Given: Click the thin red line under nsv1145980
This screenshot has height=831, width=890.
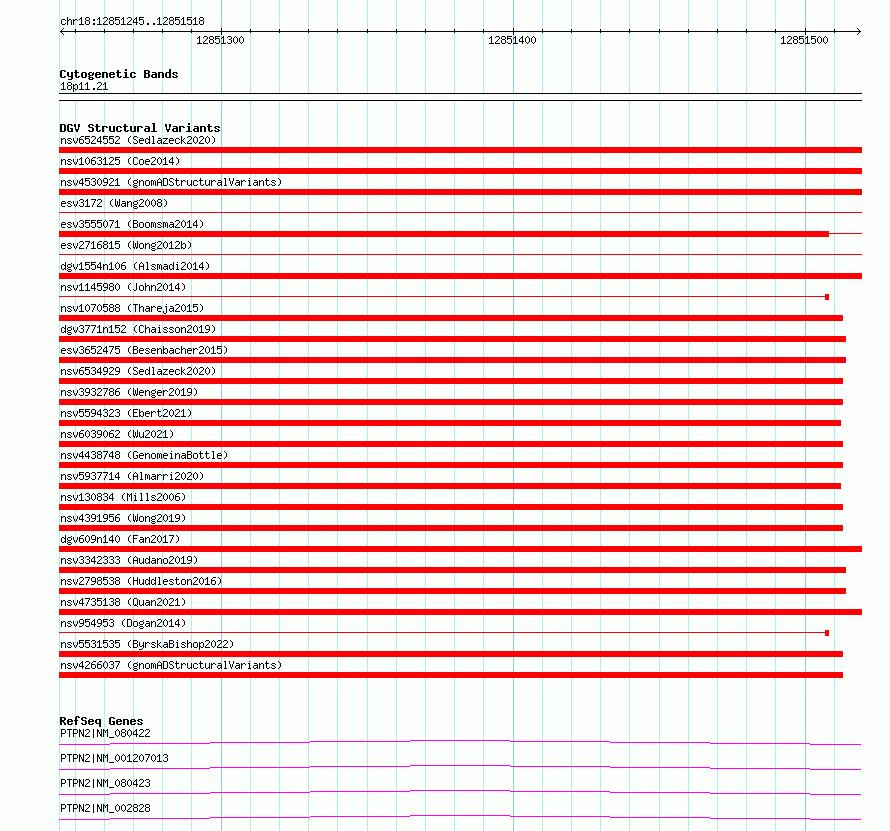Looking at the screenshot, I should [x=444, y=297].
